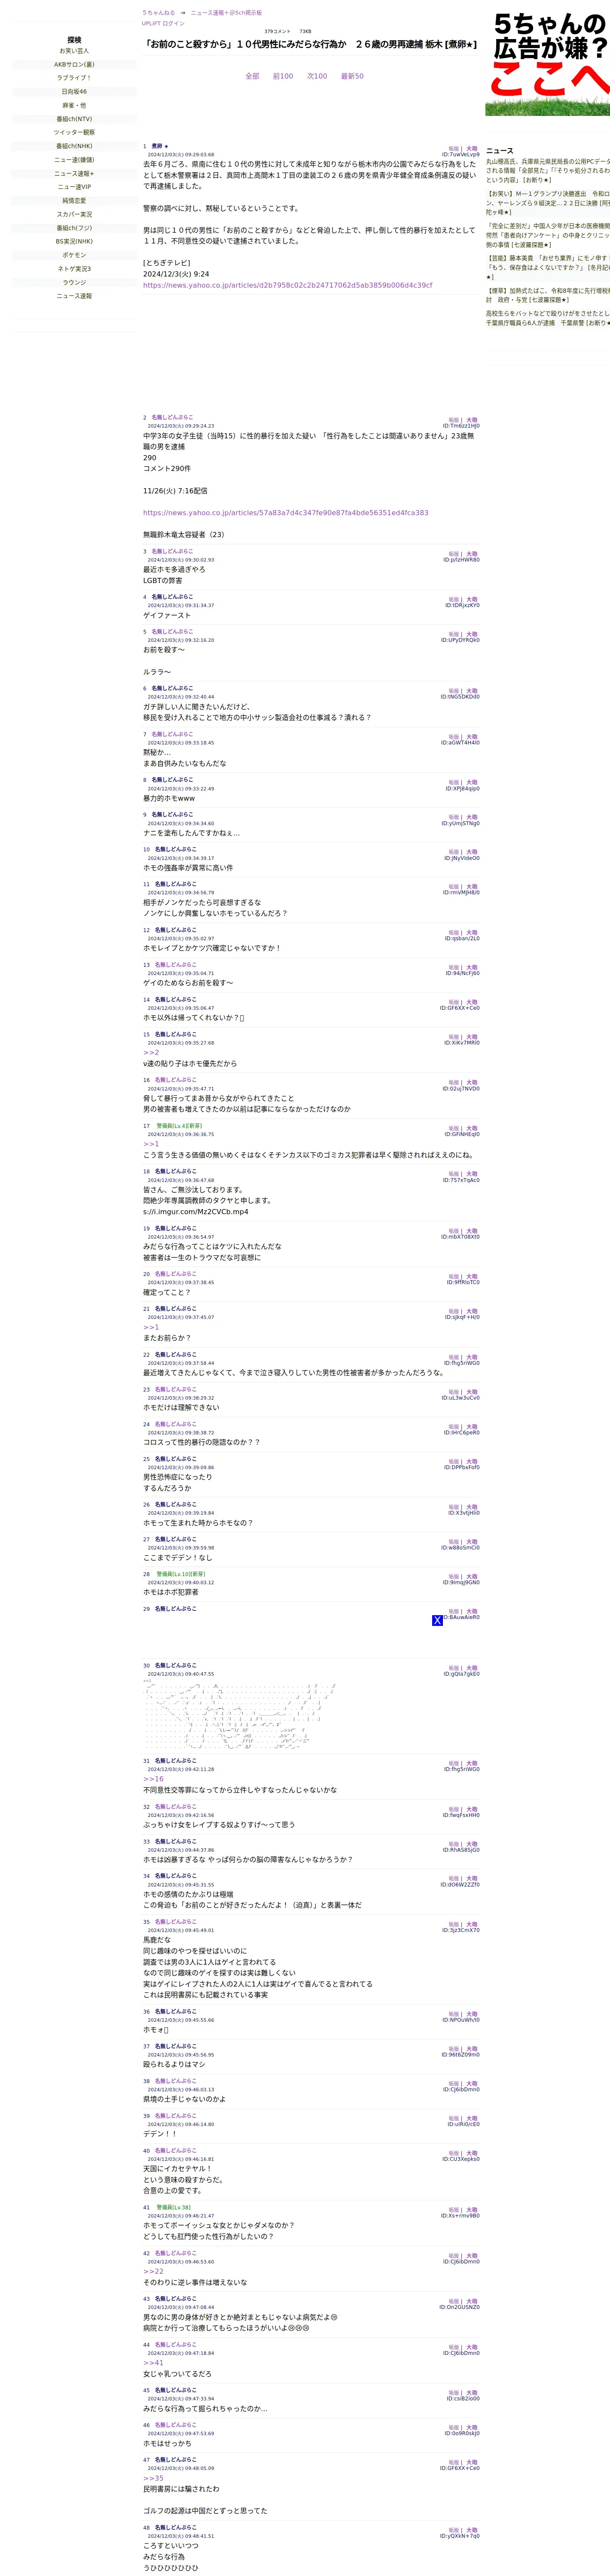Click ID:Tm6zz1HJ0 on post 2

[461, 426]
